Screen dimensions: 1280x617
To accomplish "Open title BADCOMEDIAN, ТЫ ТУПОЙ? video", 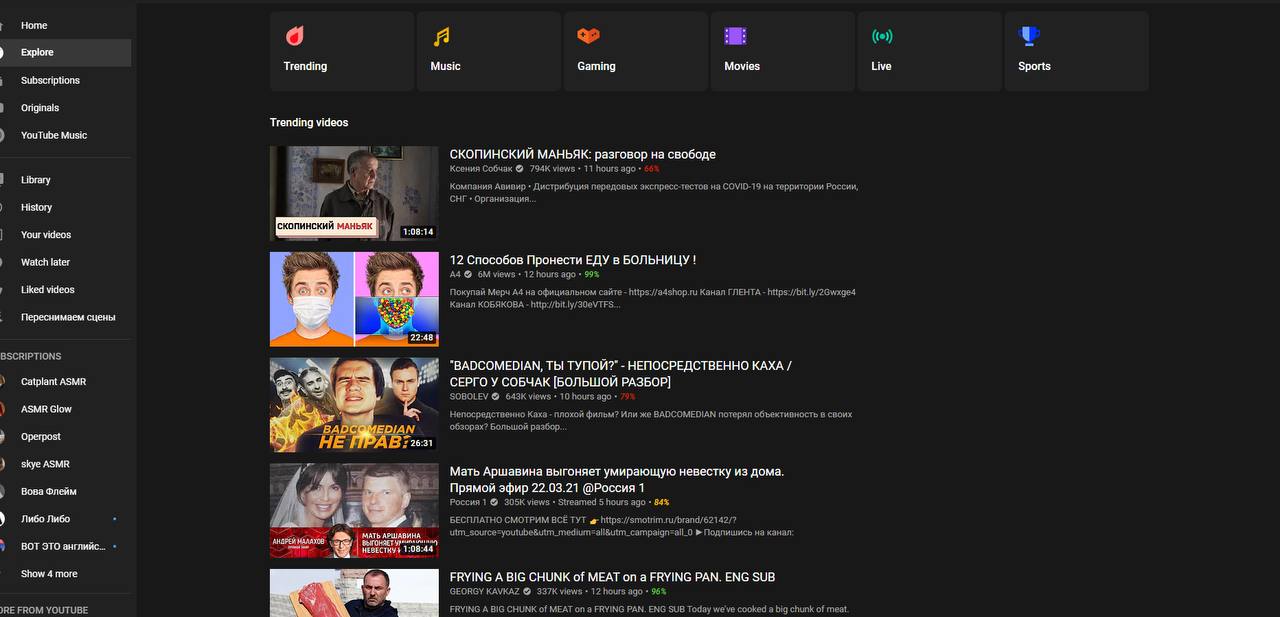I will (x=621, y=374).
